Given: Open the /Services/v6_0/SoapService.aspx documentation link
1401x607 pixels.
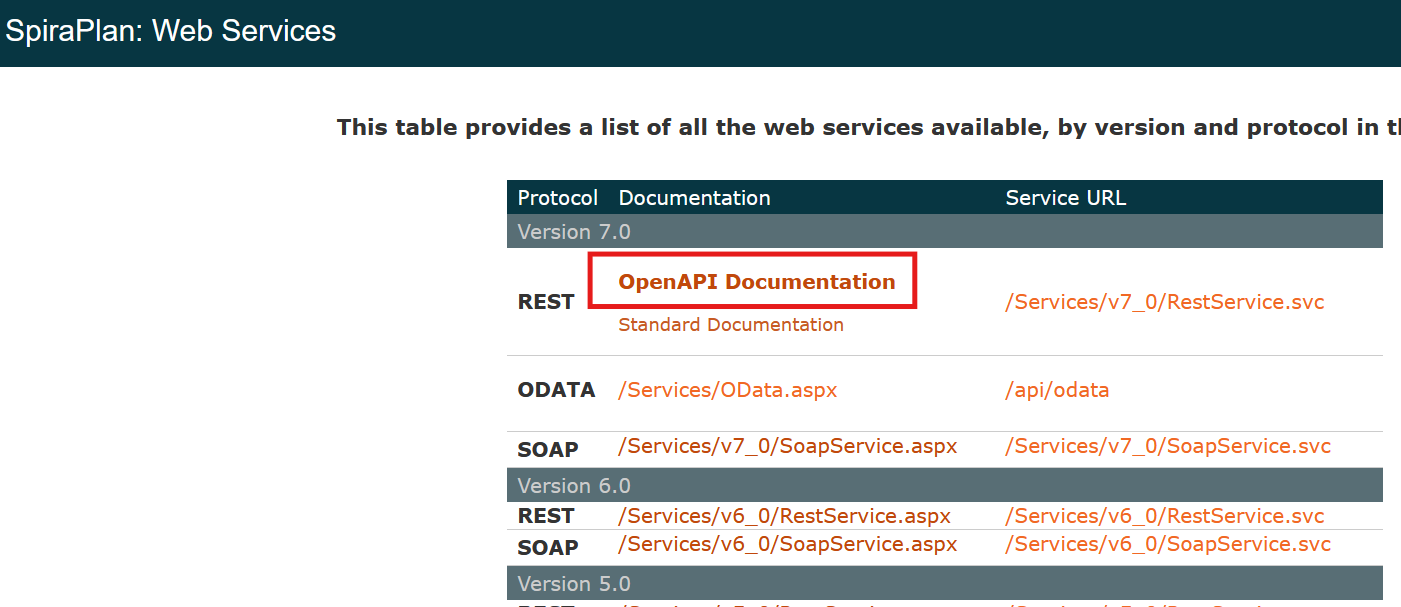Looking at the screenshot, I should pyautogui.click(x=787, y=544).
